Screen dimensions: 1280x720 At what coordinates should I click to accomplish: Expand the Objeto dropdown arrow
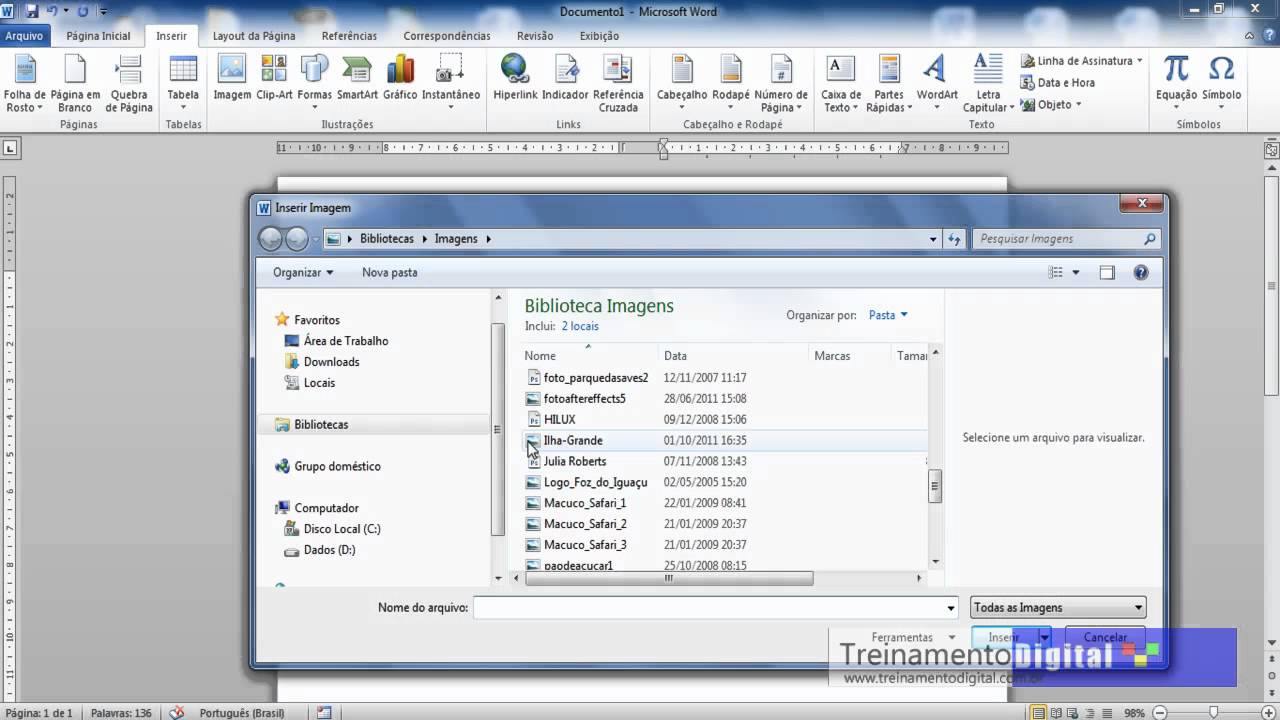[1078, 105]
